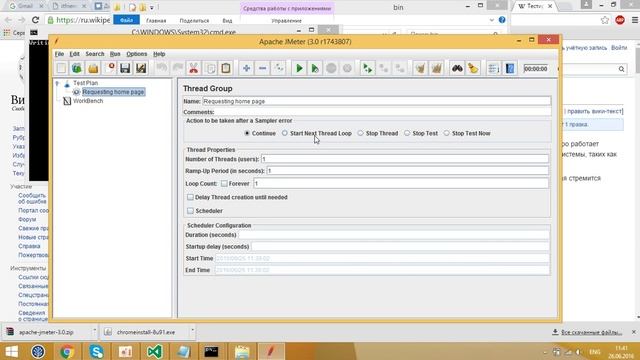
Task: Open the Search menu in JMeter
Action: [95, 54]
